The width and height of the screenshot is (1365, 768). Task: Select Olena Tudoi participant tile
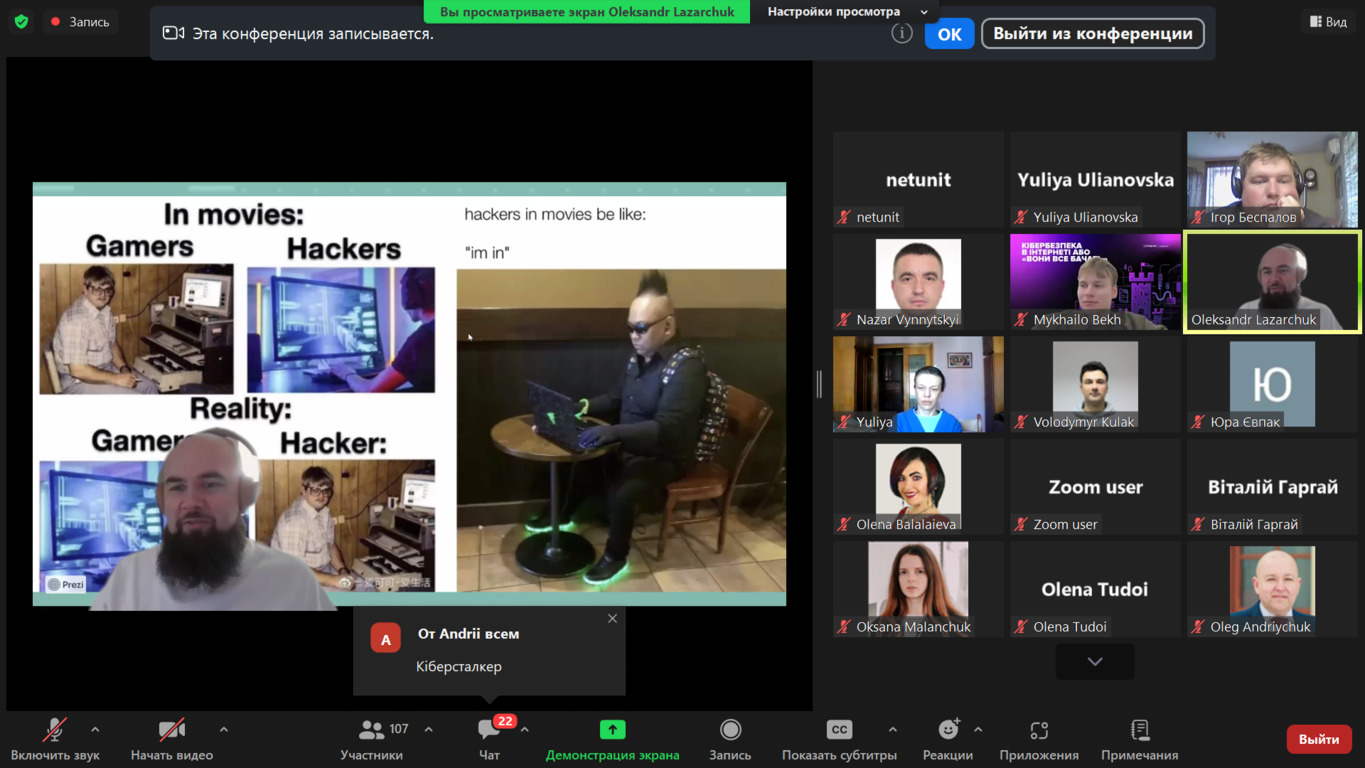[x=1095, y=589]
